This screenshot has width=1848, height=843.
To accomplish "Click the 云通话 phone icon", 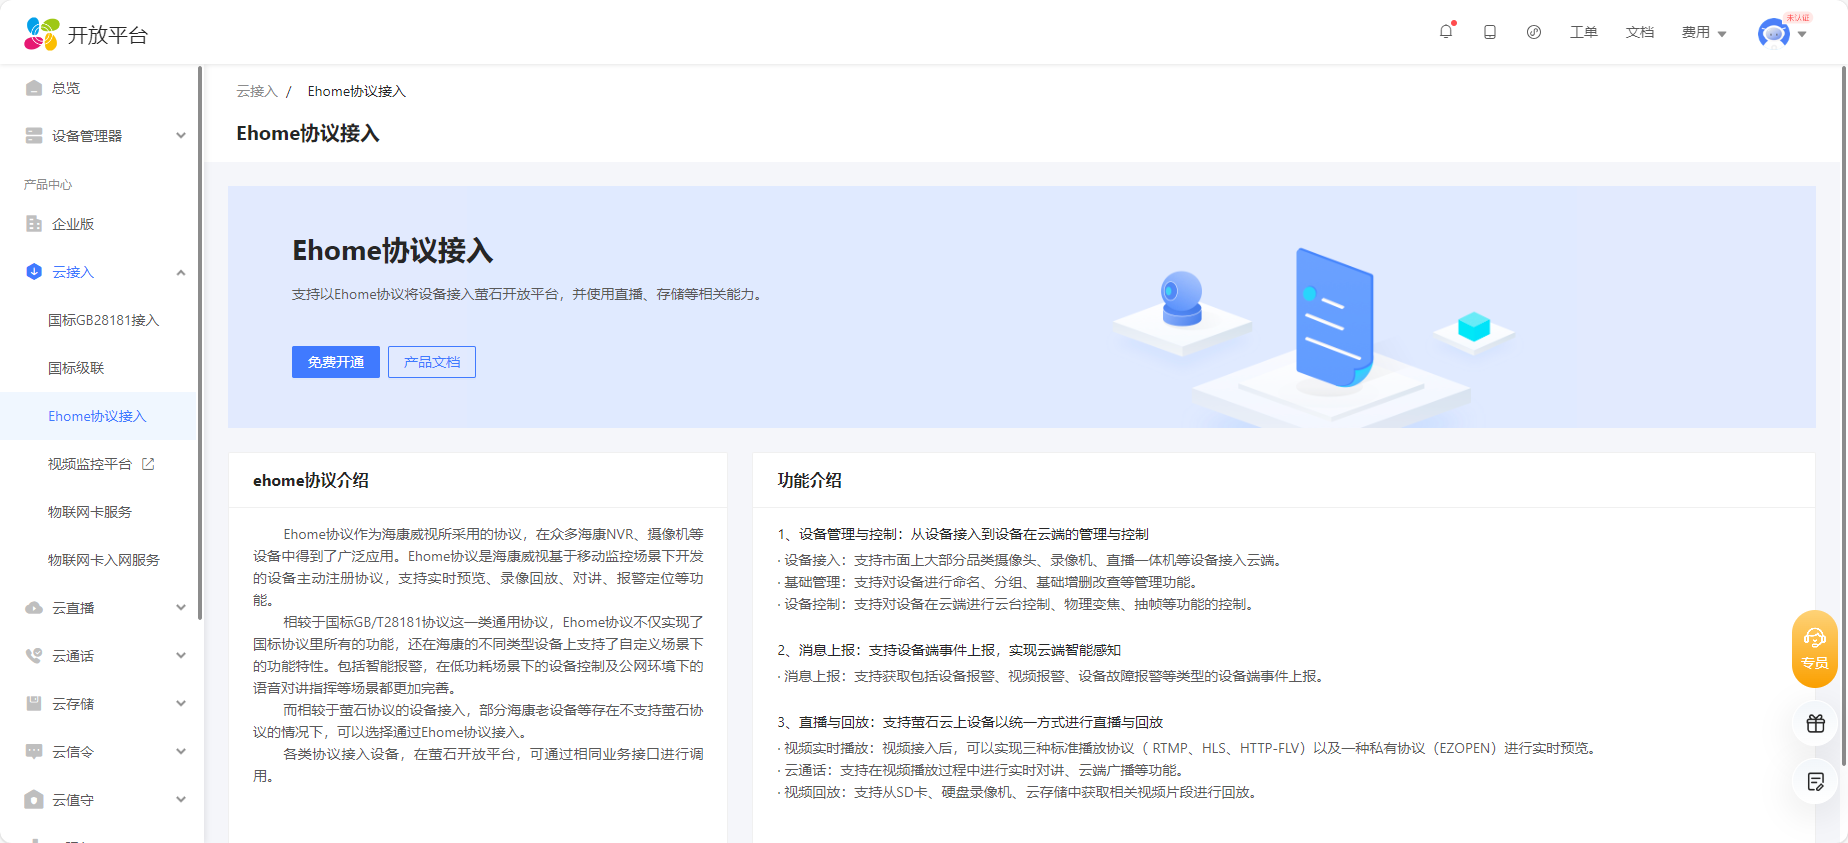I will [x=34, y=656].
